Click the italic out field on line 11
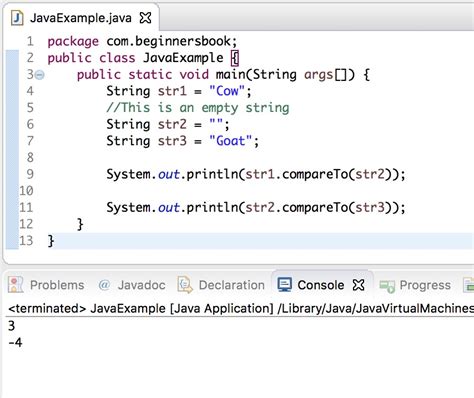 click(x=169, y=208)
